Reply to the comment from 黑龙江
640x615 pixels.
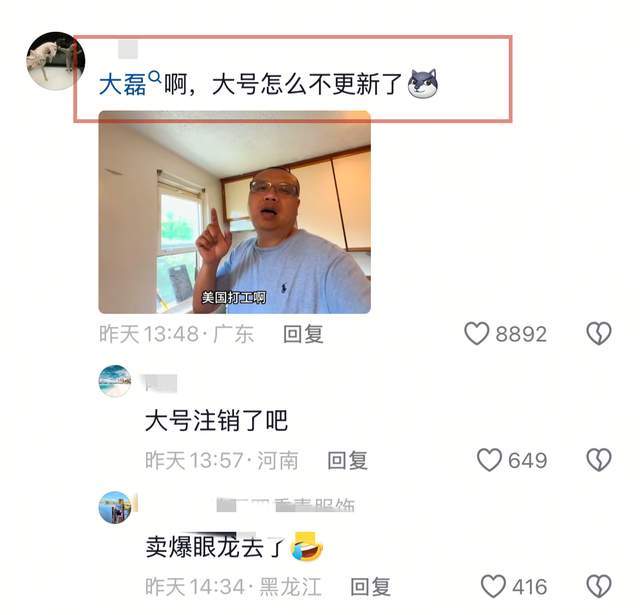coord(371,587)
